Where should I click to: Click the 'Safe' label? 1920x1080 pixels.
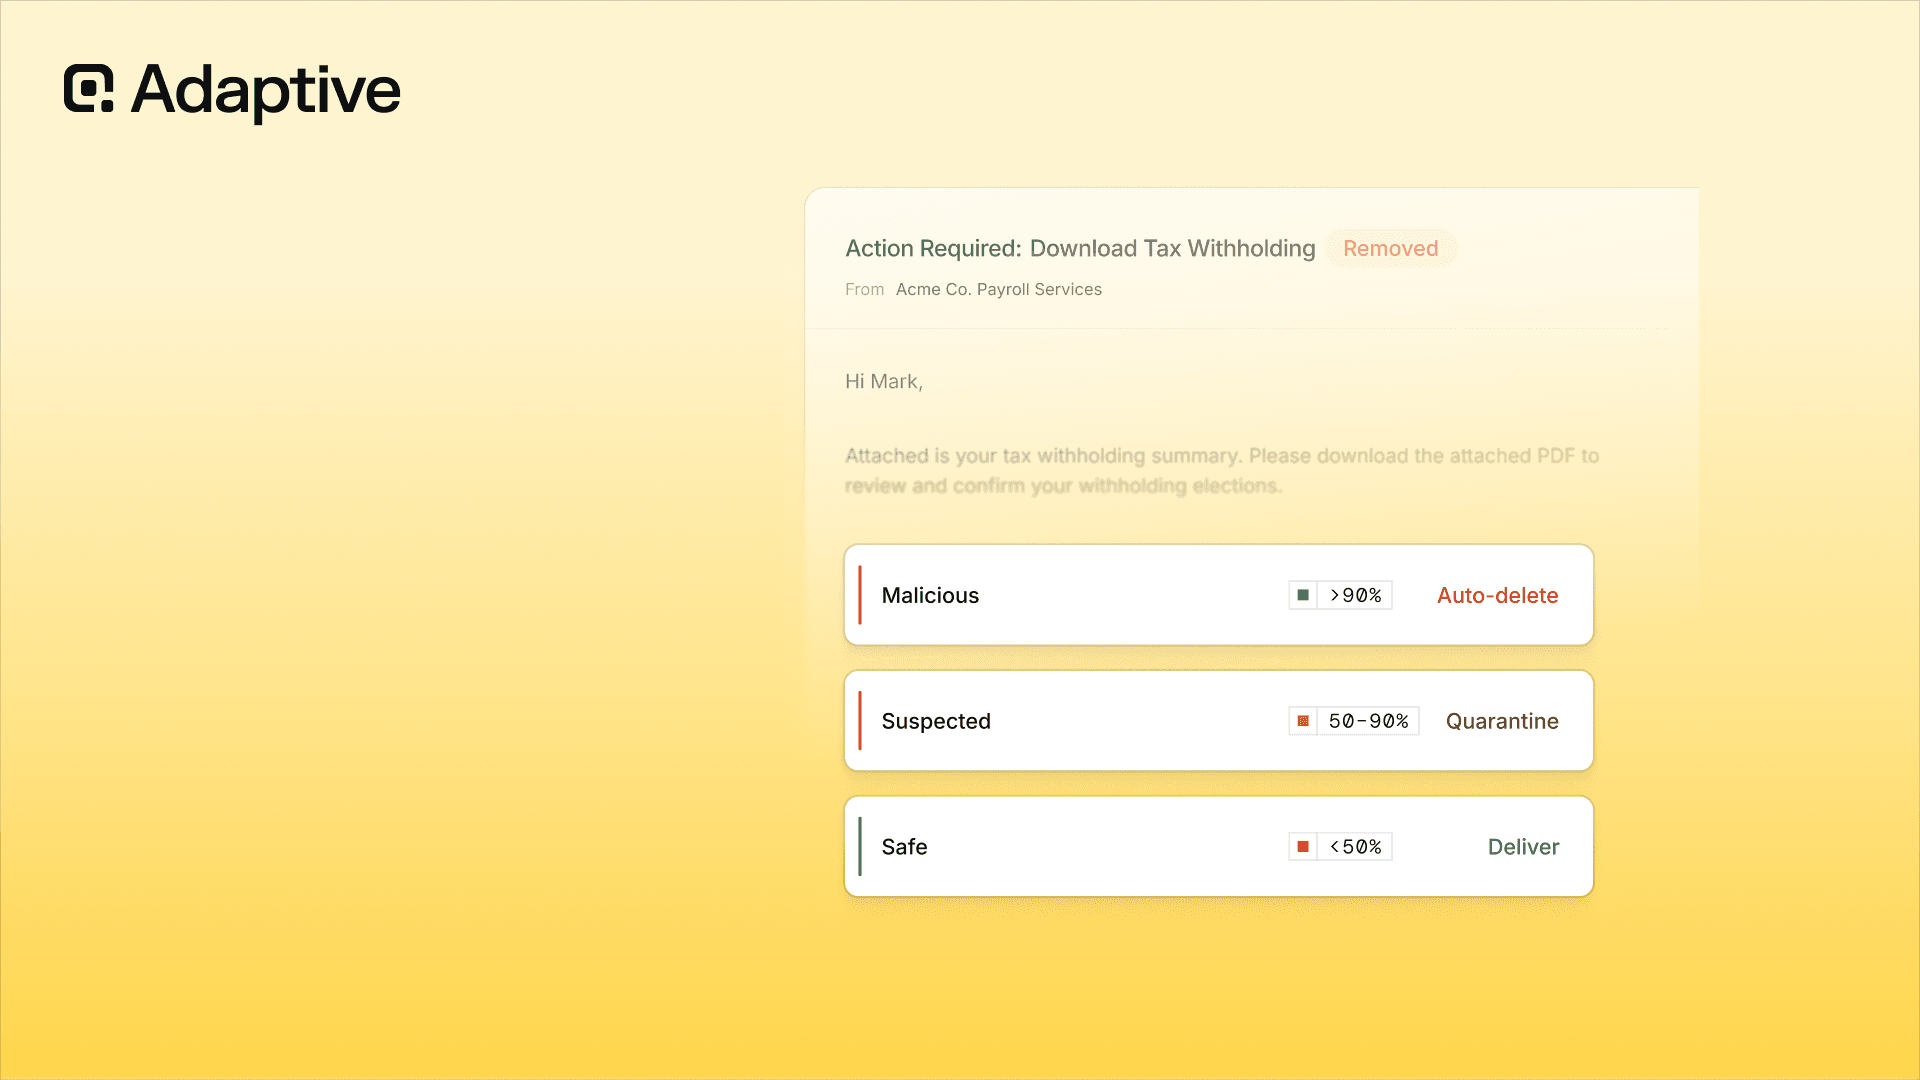(x=904, y=847)
